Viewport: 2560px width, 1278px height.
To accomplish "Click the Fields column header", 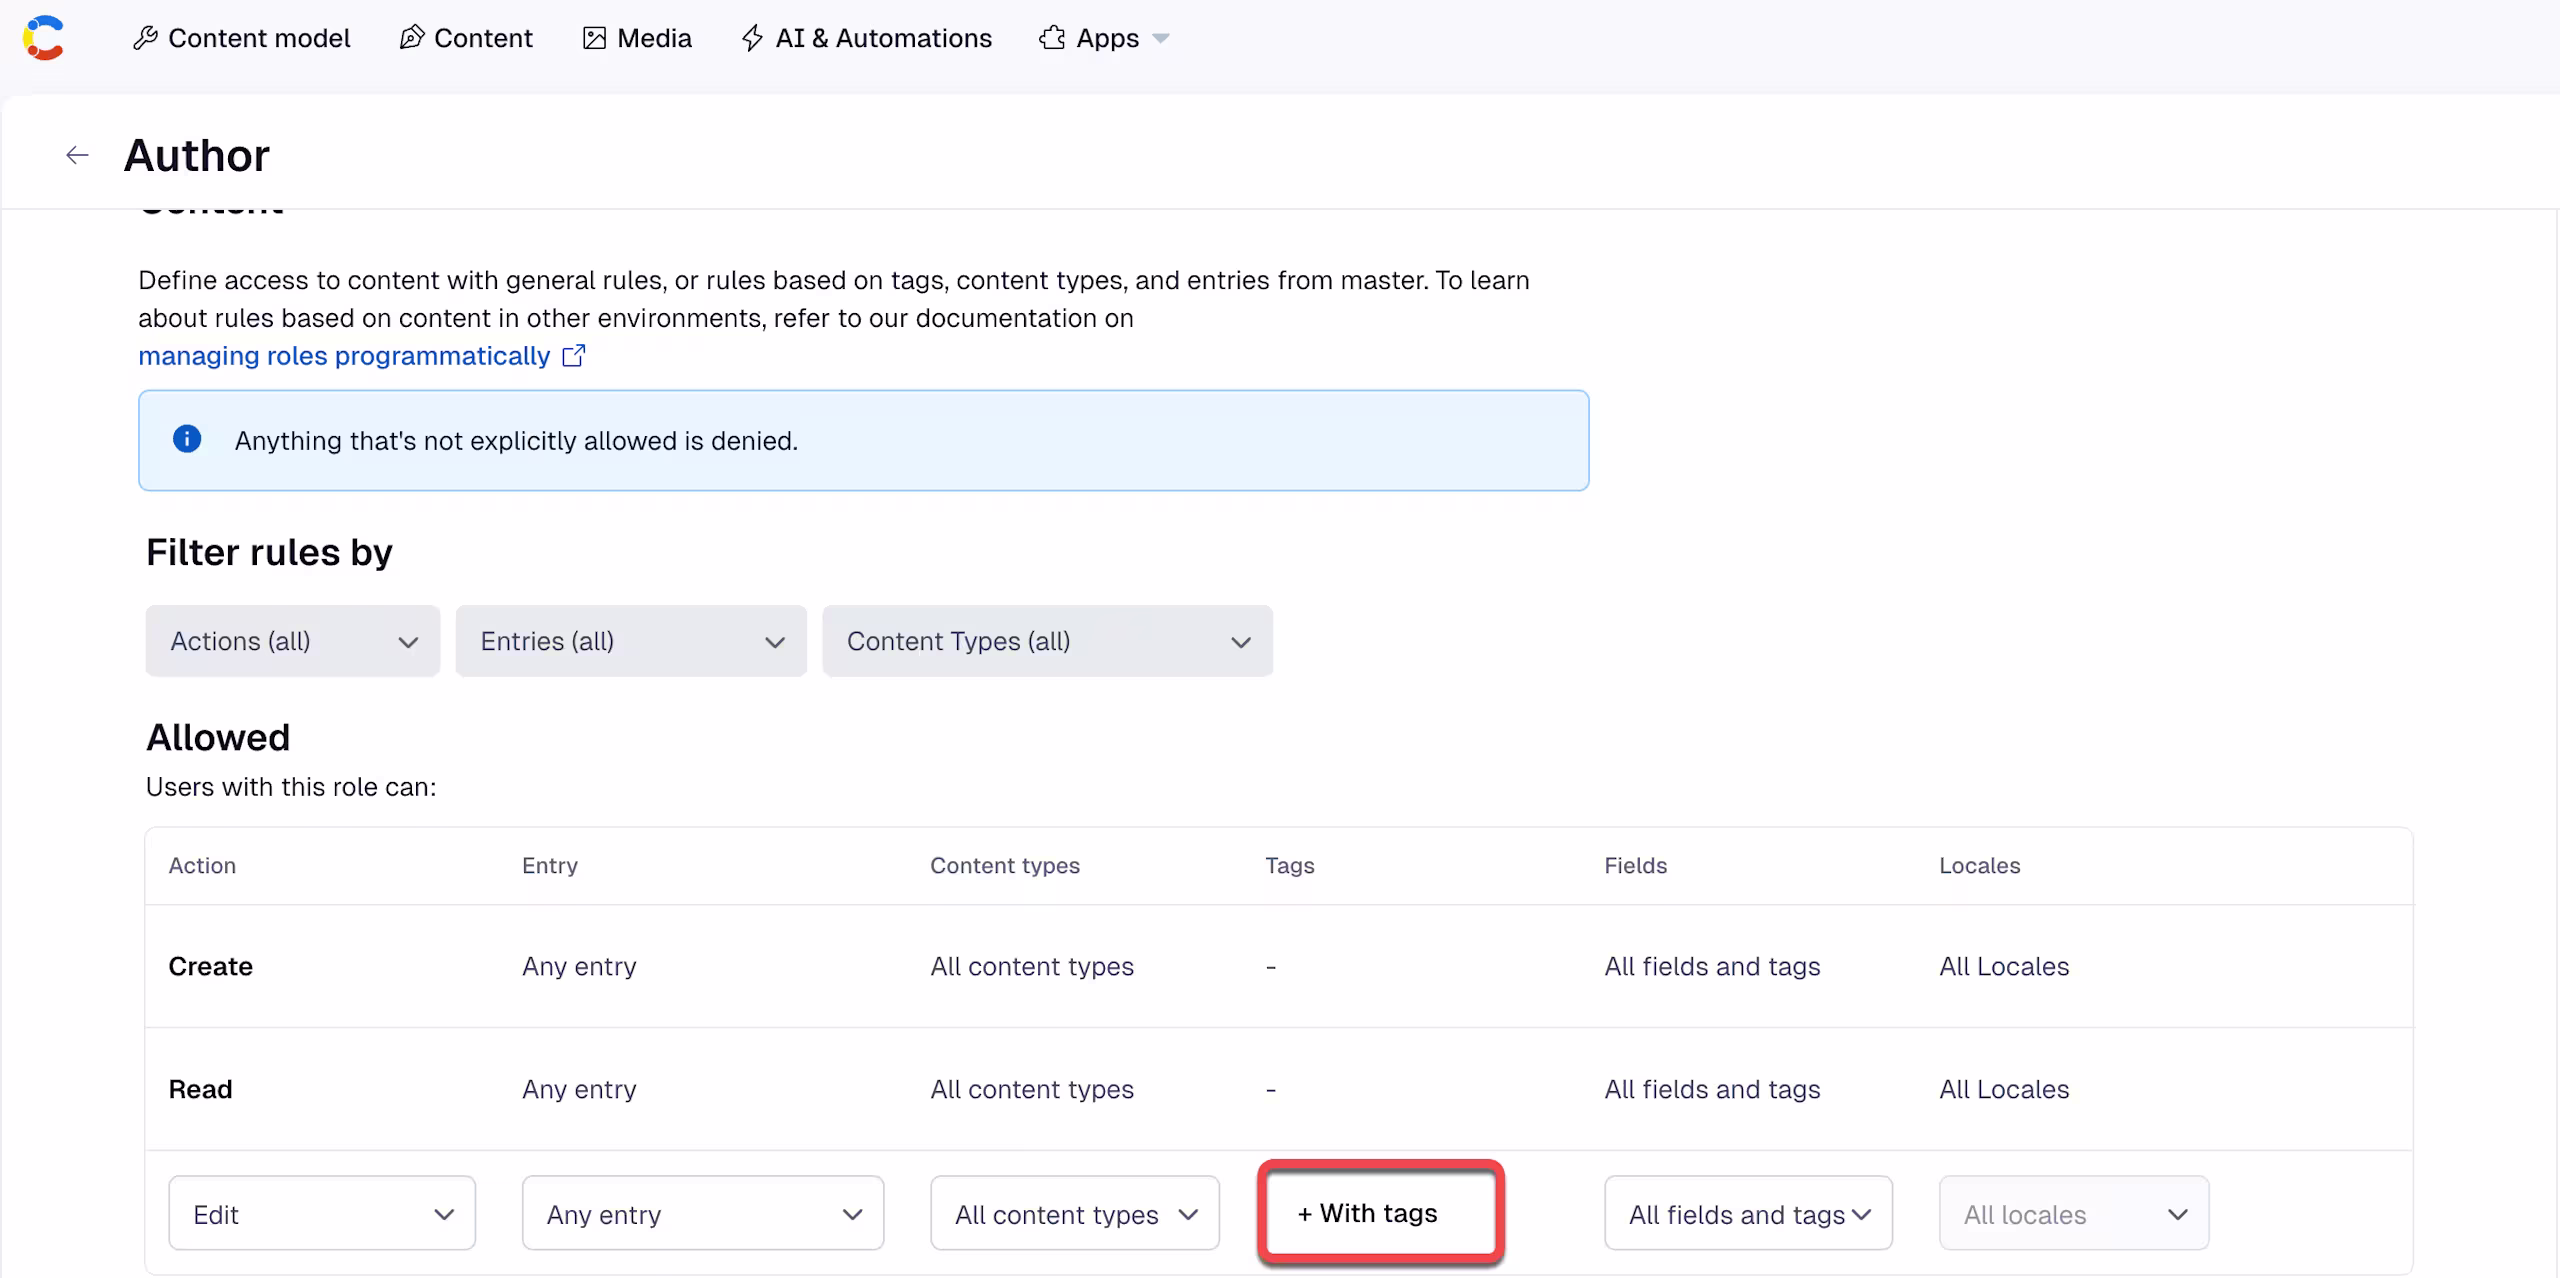I will coord(1635,865).
